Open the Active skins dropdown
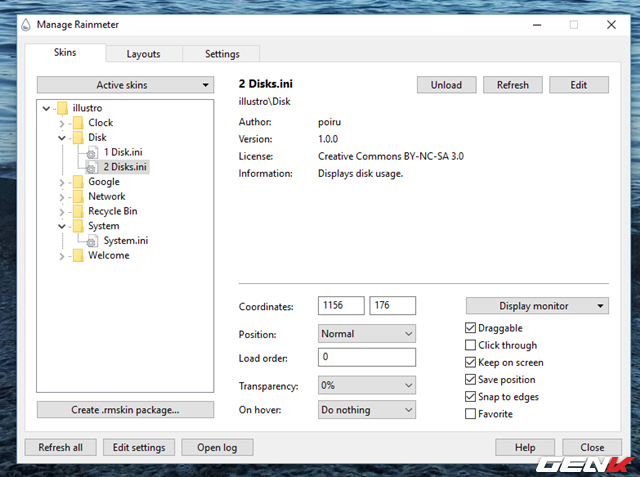The image size is (640, 477). click(x=125, y=85)
